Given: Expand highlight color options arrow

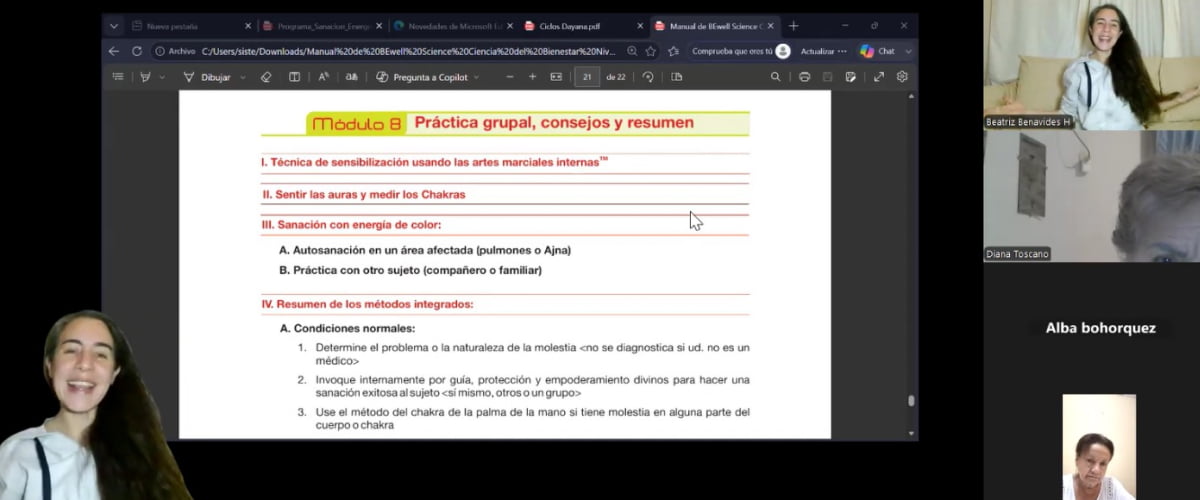Looking at the screenshot, I should (x=160, y=77).
